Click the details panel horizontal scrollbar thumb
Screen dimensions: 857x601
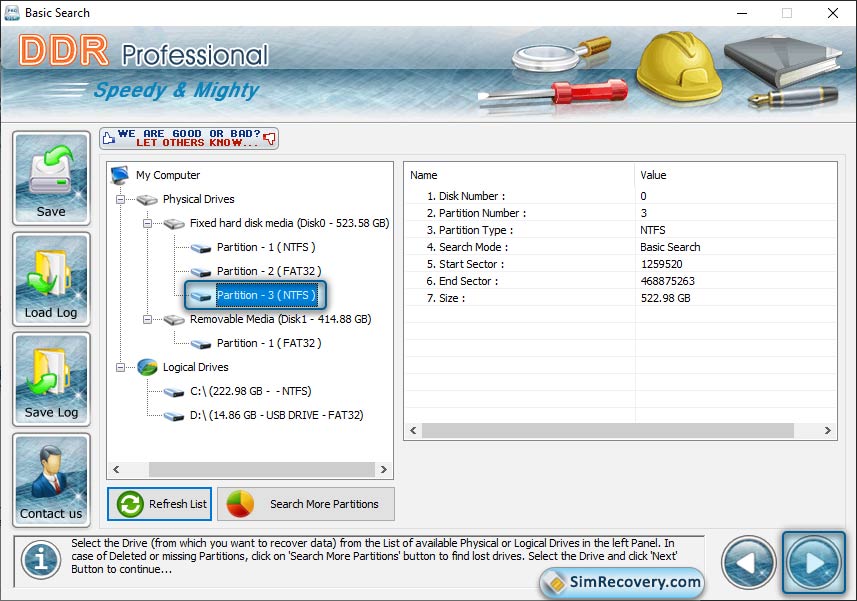tap(608, 431)
